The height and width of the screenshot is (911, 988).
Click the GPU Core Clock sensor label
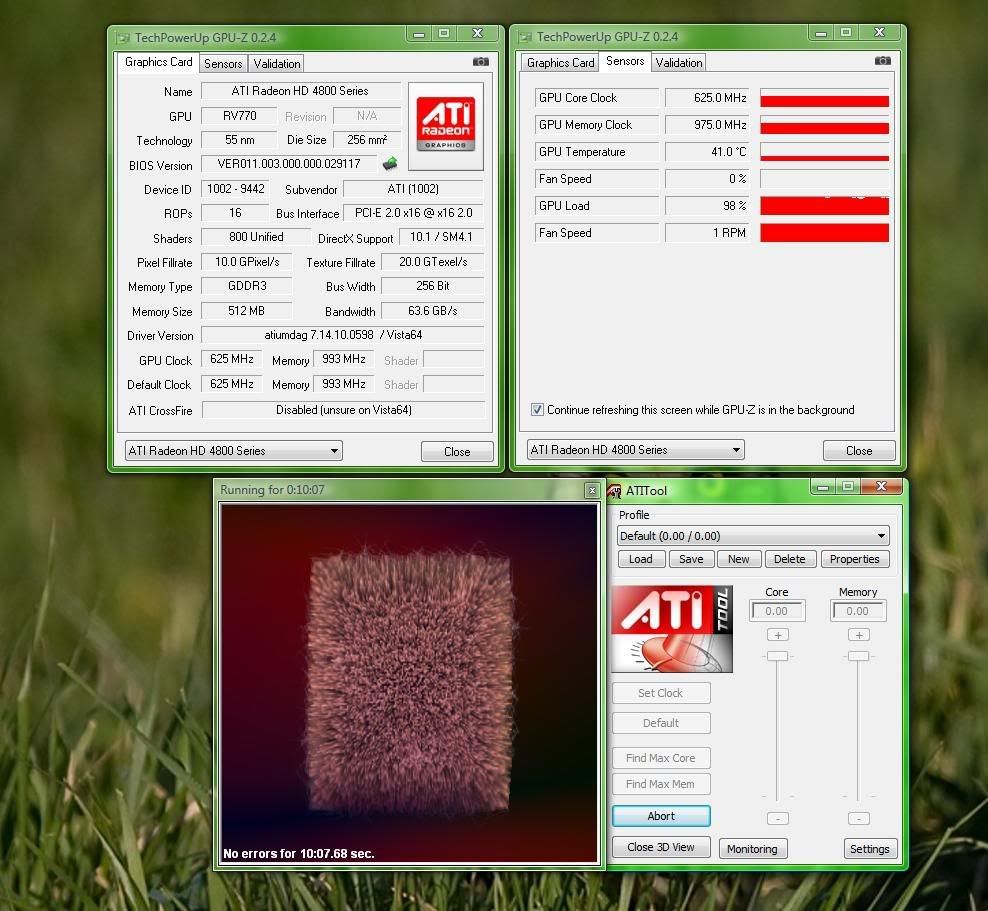[596, 98]
